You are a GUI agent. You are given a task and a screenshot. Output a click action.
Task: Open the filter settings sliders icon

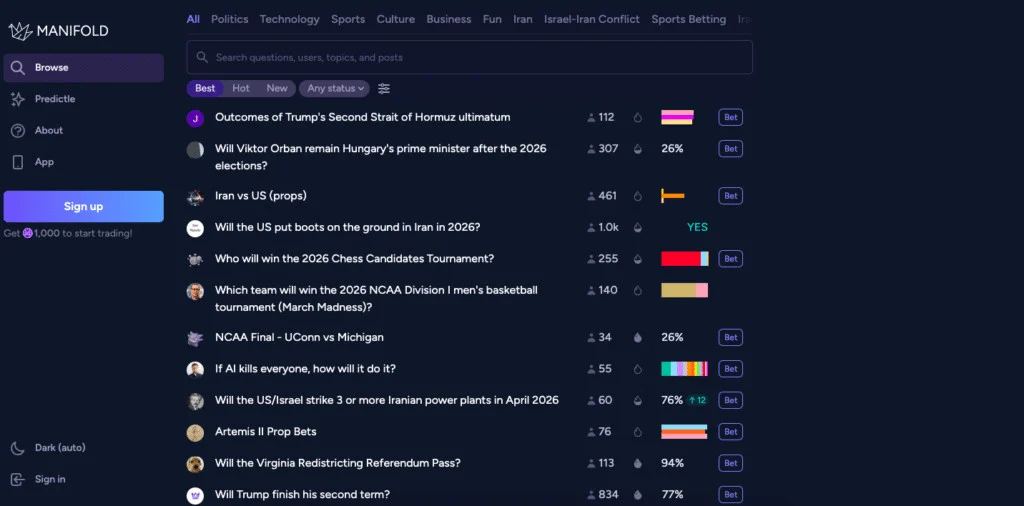pos(384,89)
